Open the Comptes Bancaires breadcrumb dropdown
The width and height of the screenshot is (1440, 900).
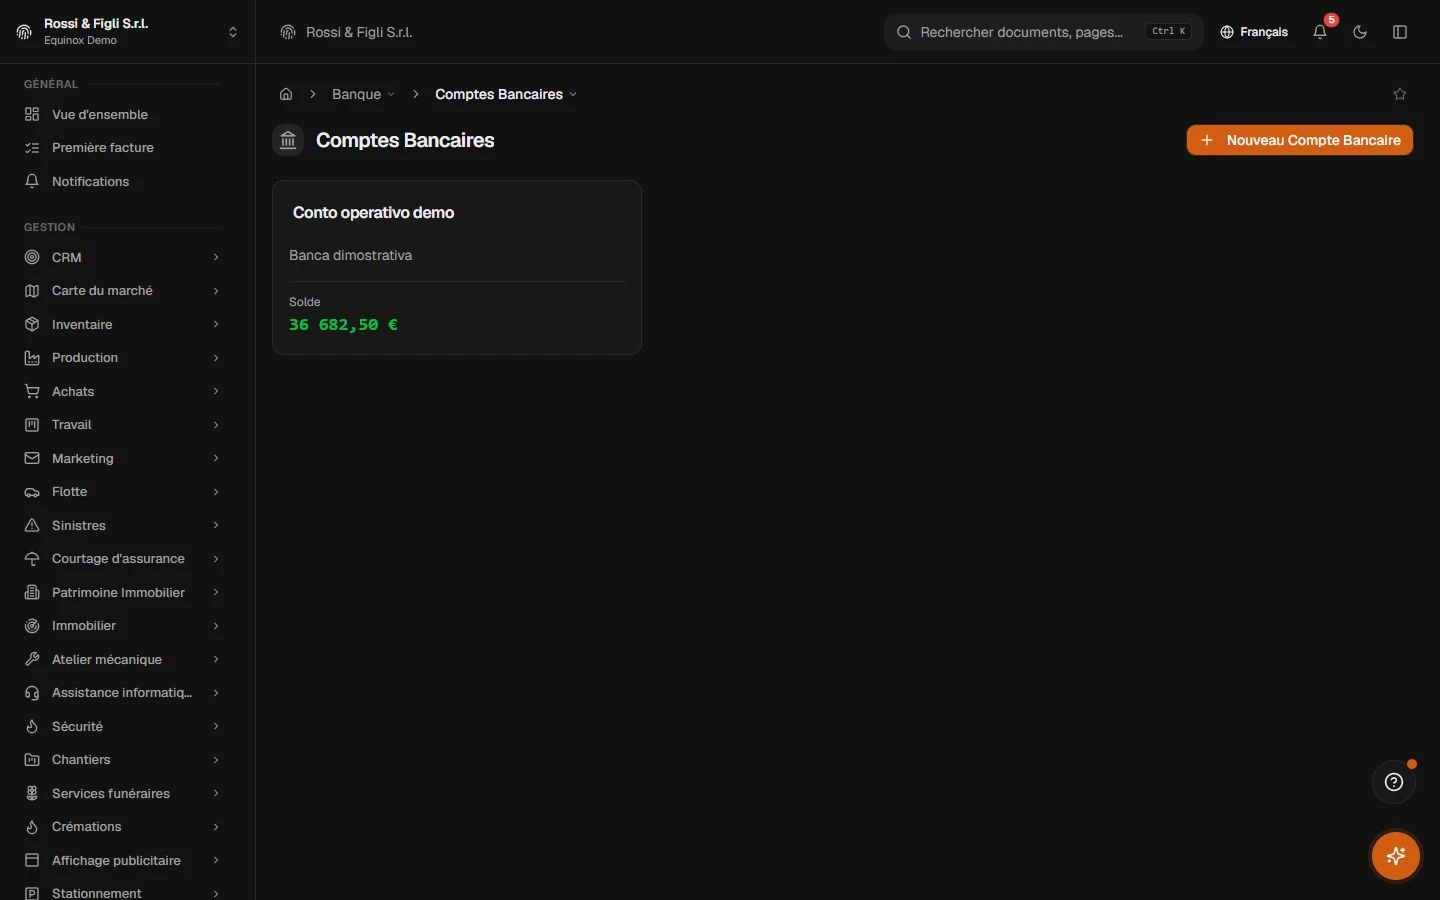coord(506,94)
